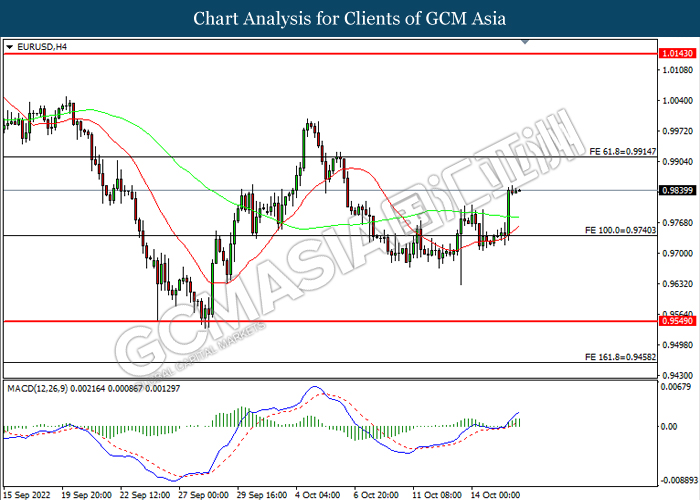Click the 22 Sep 12:00 time label
The width and height of the screenshot is (700, 500).
(x=145, y=495)
